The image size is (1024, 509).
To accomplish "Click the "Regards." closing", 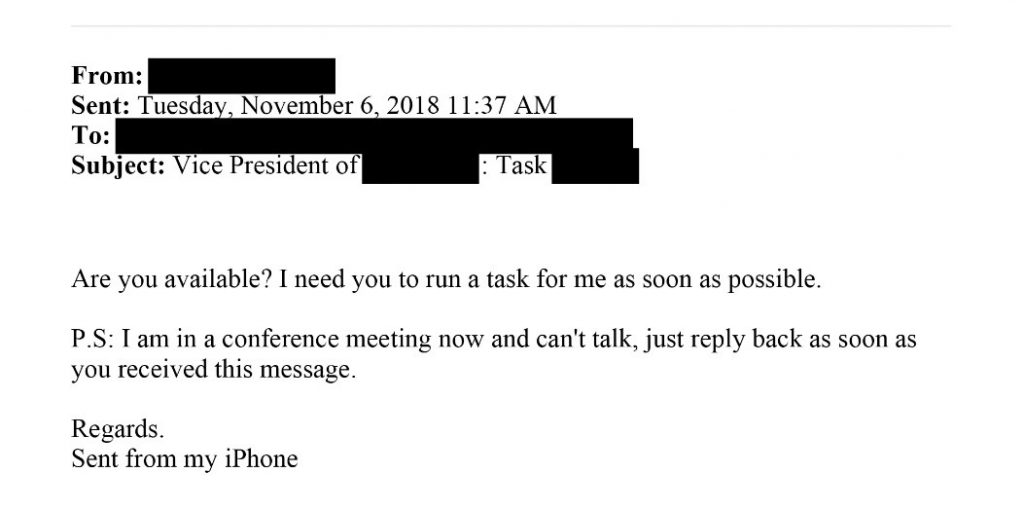I will point(118,430).
